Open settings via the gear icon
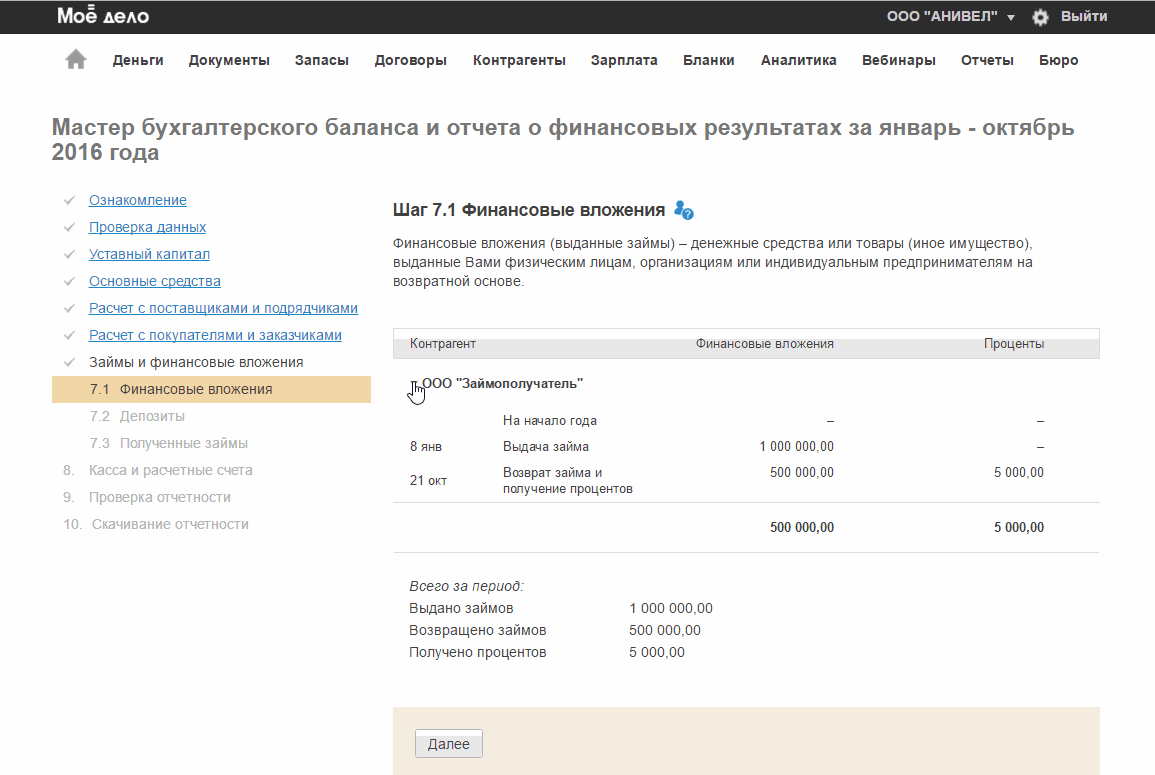Image resolution: width=1155 pixels, height=775 pixels. (x=1040, y=17)
